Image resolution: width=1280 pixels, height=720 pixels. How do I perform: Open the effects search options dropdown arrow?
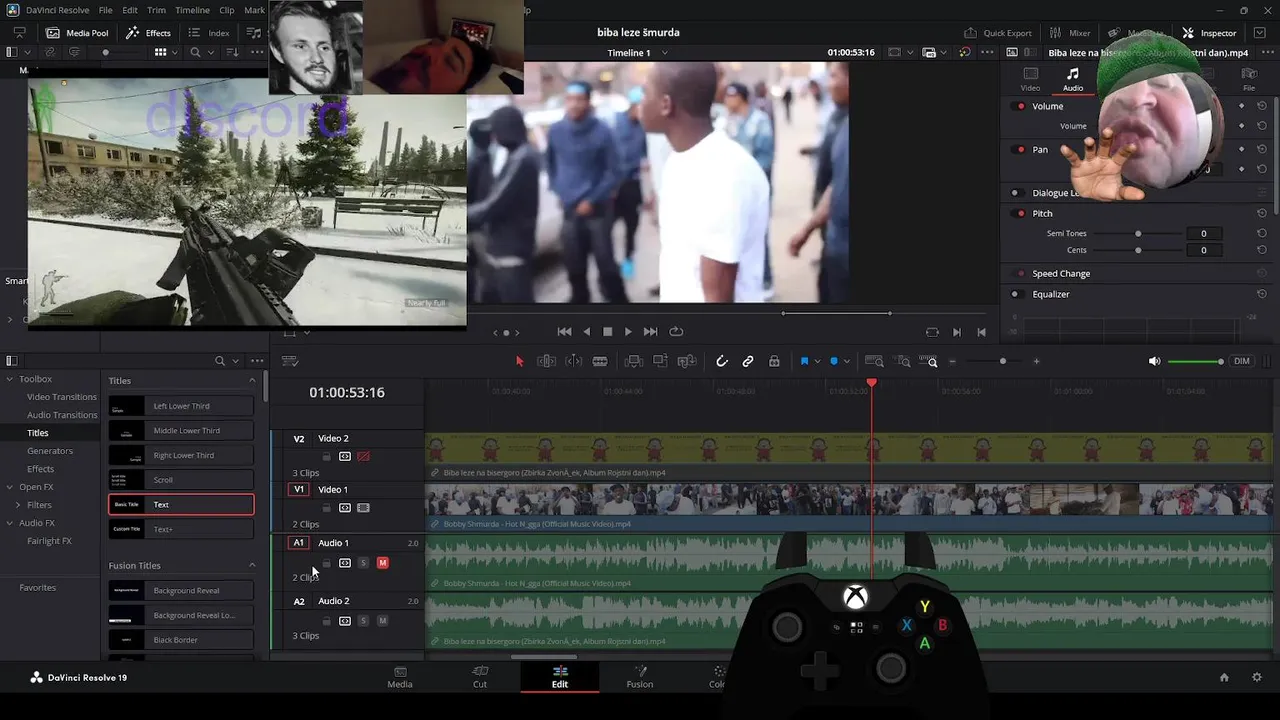[236, 361]
